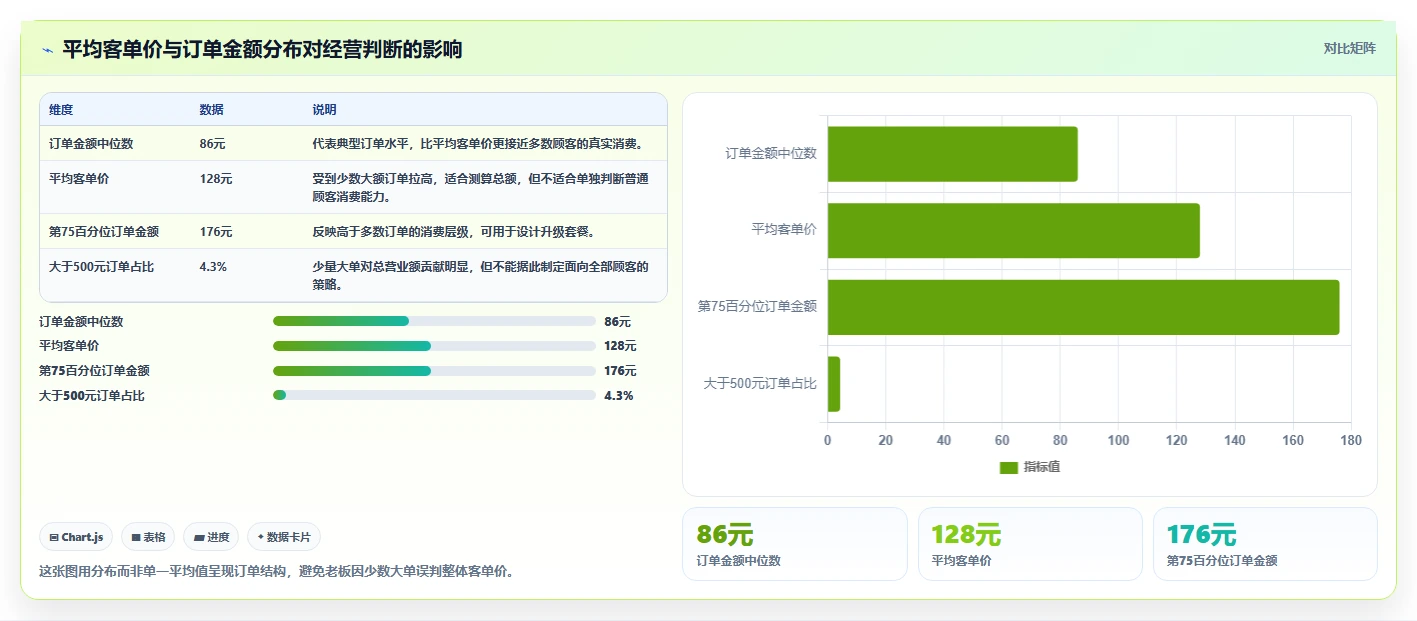Open the 128元 平均客单价 data card
Viewport: 1417px width, 621px height.
1030,544
